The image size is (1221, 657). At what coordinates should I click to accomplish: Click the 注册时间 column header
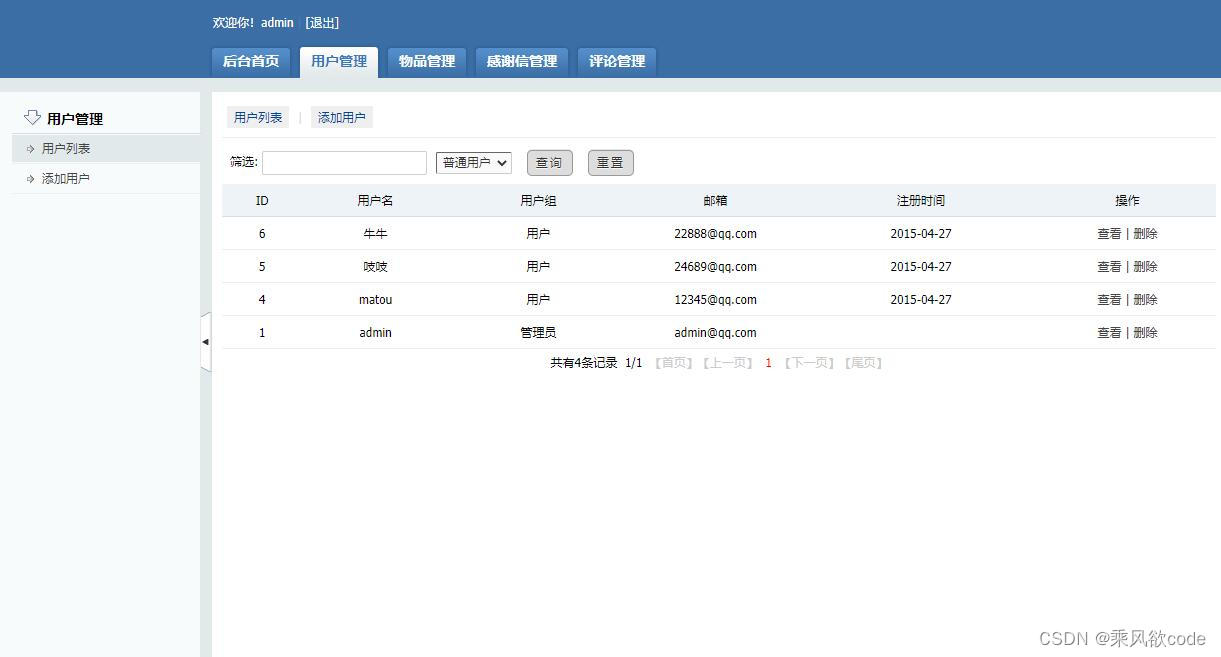(x=921, y=201)
